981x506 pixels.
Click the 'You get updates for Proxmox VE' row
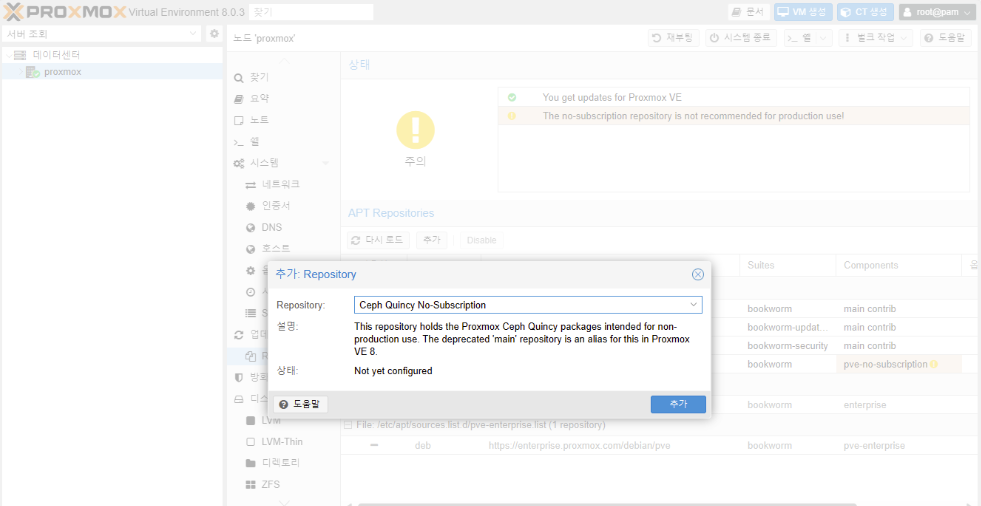(733, 98)
